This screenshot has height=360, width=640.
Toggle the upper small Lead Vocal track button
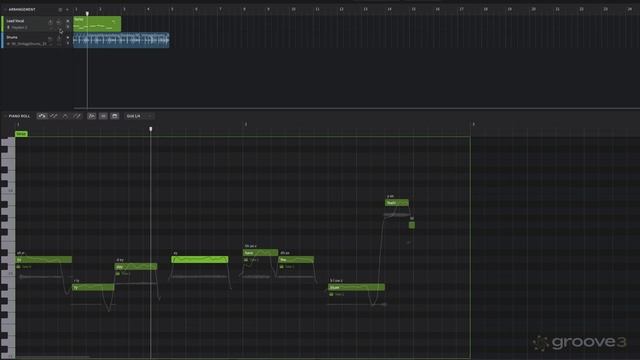pos(68,21)
